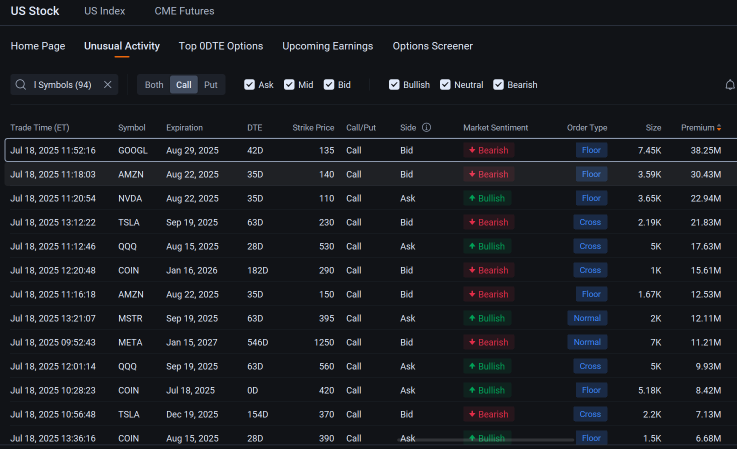Open the Options Screener tab
Screen dimensions: 737x449
433,46
